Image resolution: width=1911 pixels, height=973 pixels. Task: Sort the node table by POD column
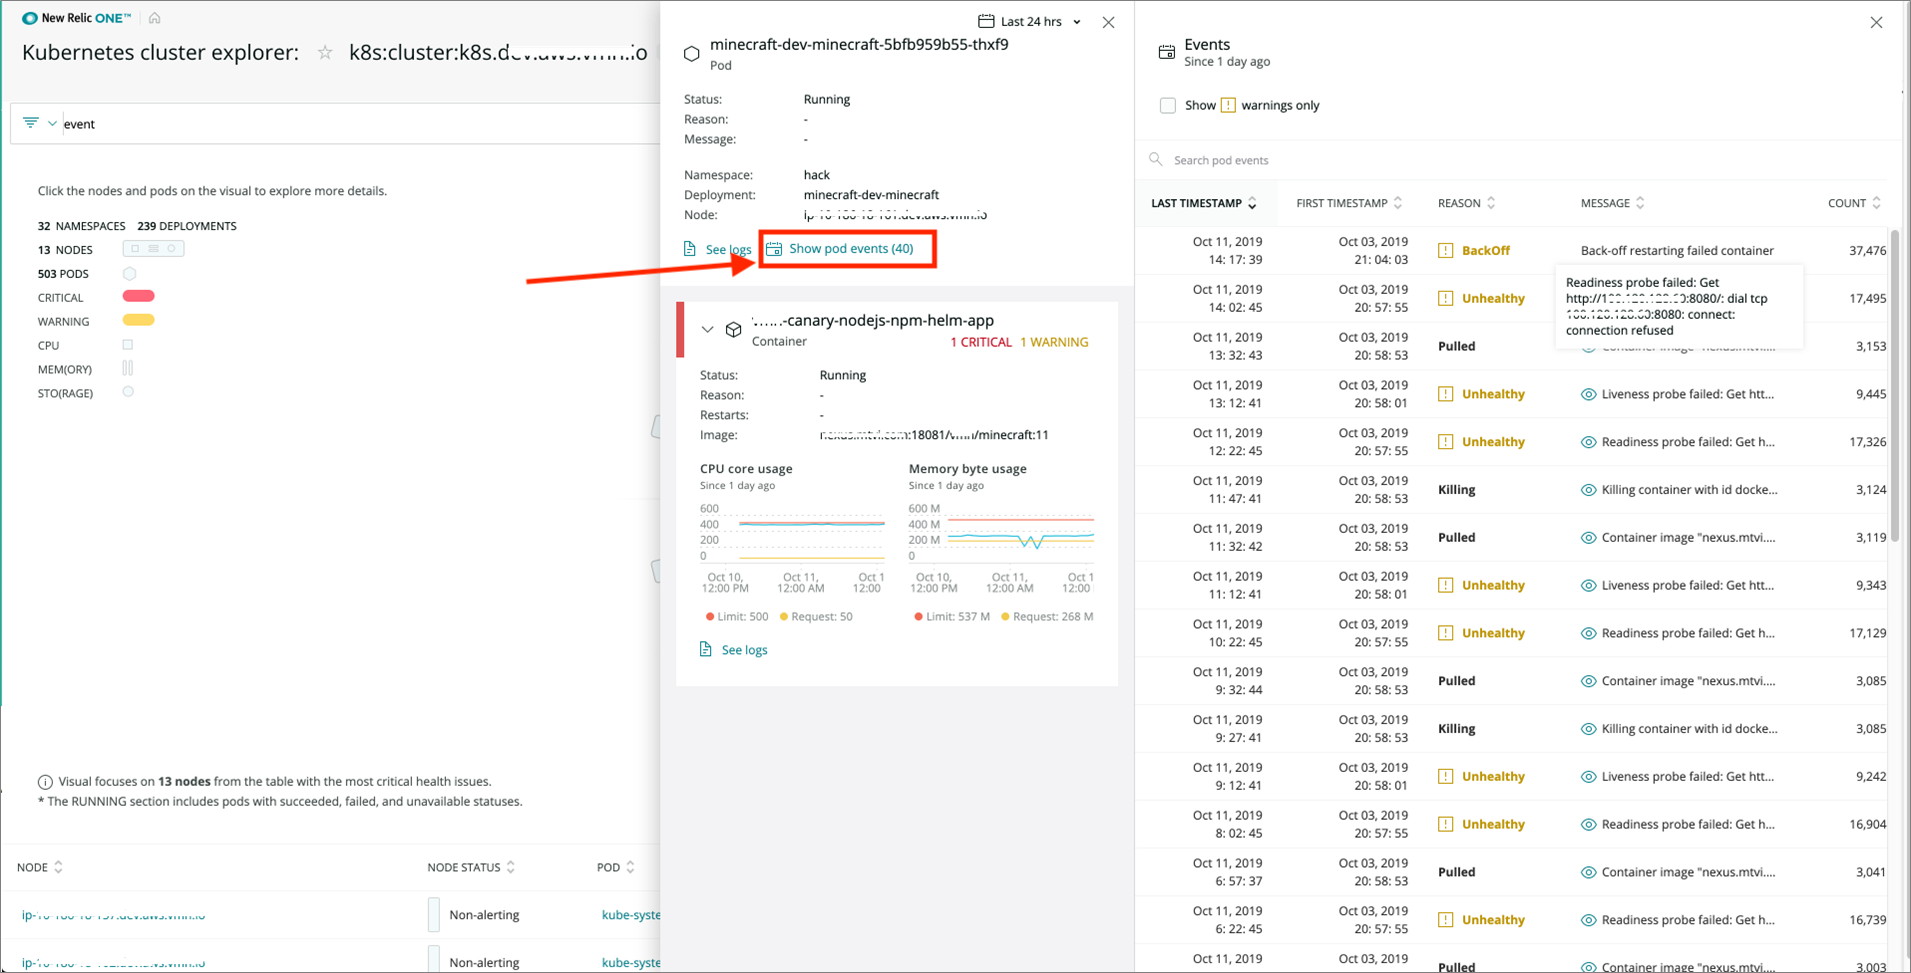tap(615, 867)
